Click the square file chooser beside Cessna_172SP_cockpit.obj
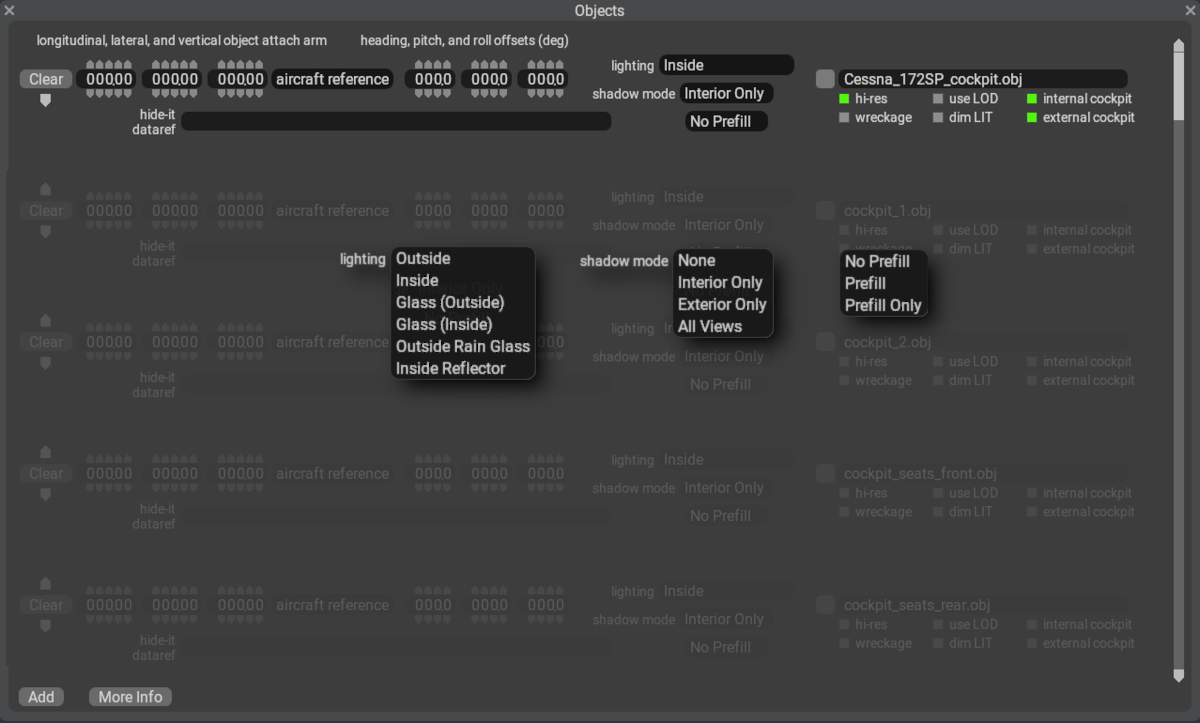 tap(825, 79)
